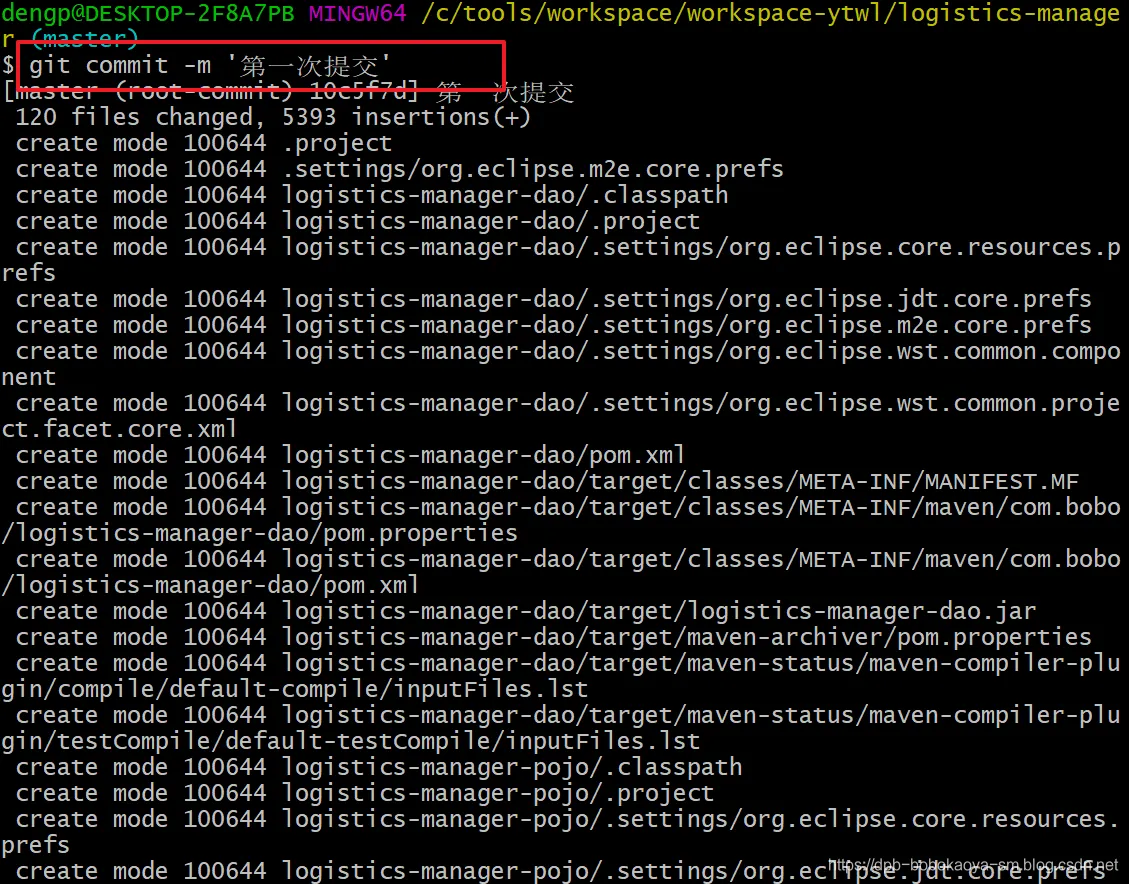Viewport: 1129px width, 884px height.
Task: Click dao '.settings/org.eclipse.m2e.core.prefs' entry
Action: [687, 325]
